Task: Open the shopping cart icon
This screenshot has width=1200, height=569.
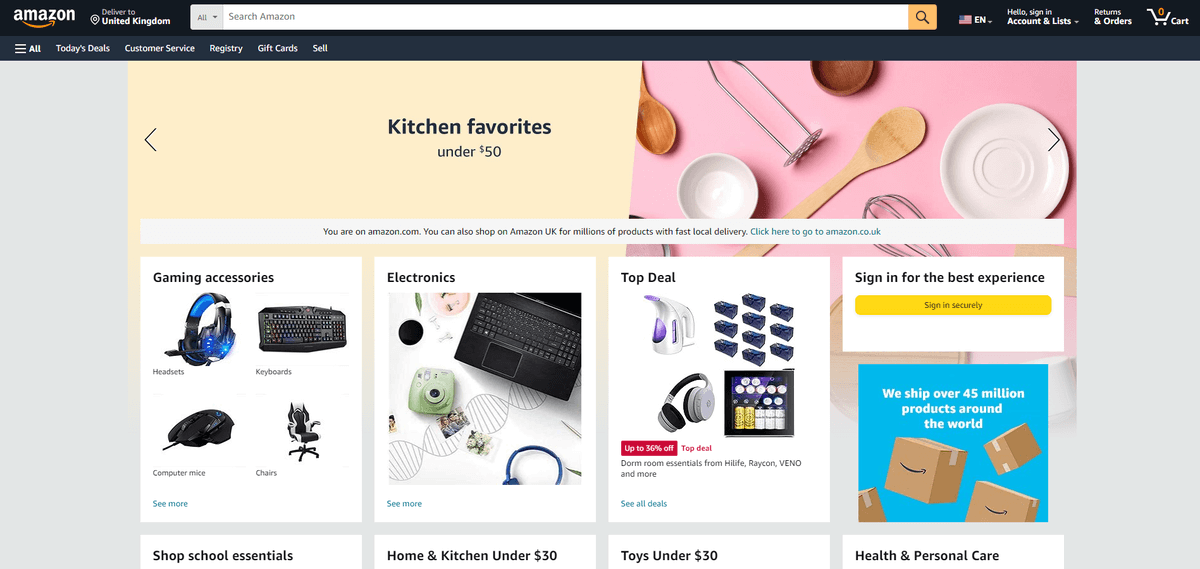Action: coord(1167,17)
